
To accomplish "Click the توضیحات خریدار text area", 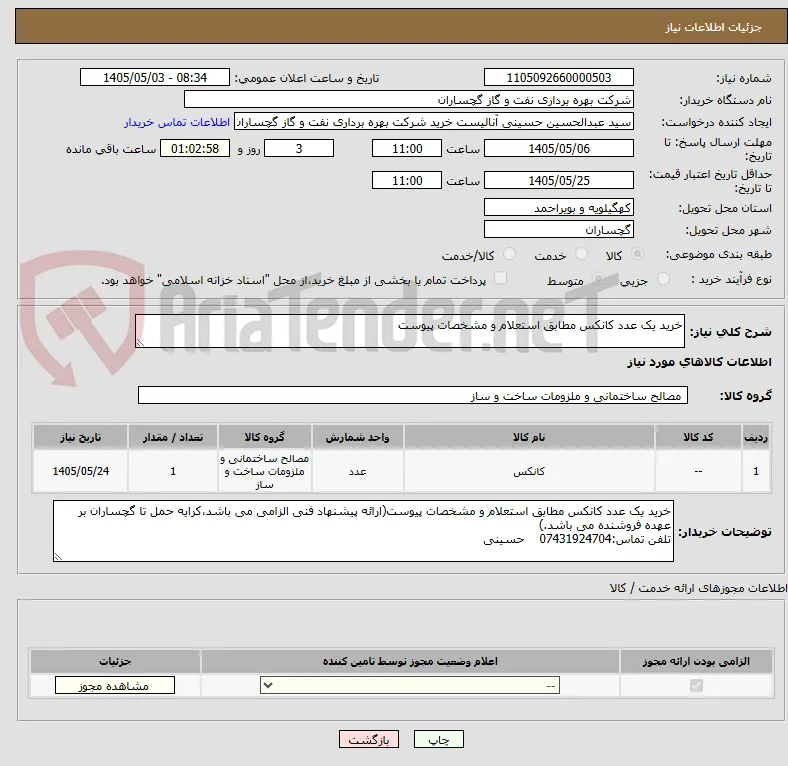I will point(363,531).
